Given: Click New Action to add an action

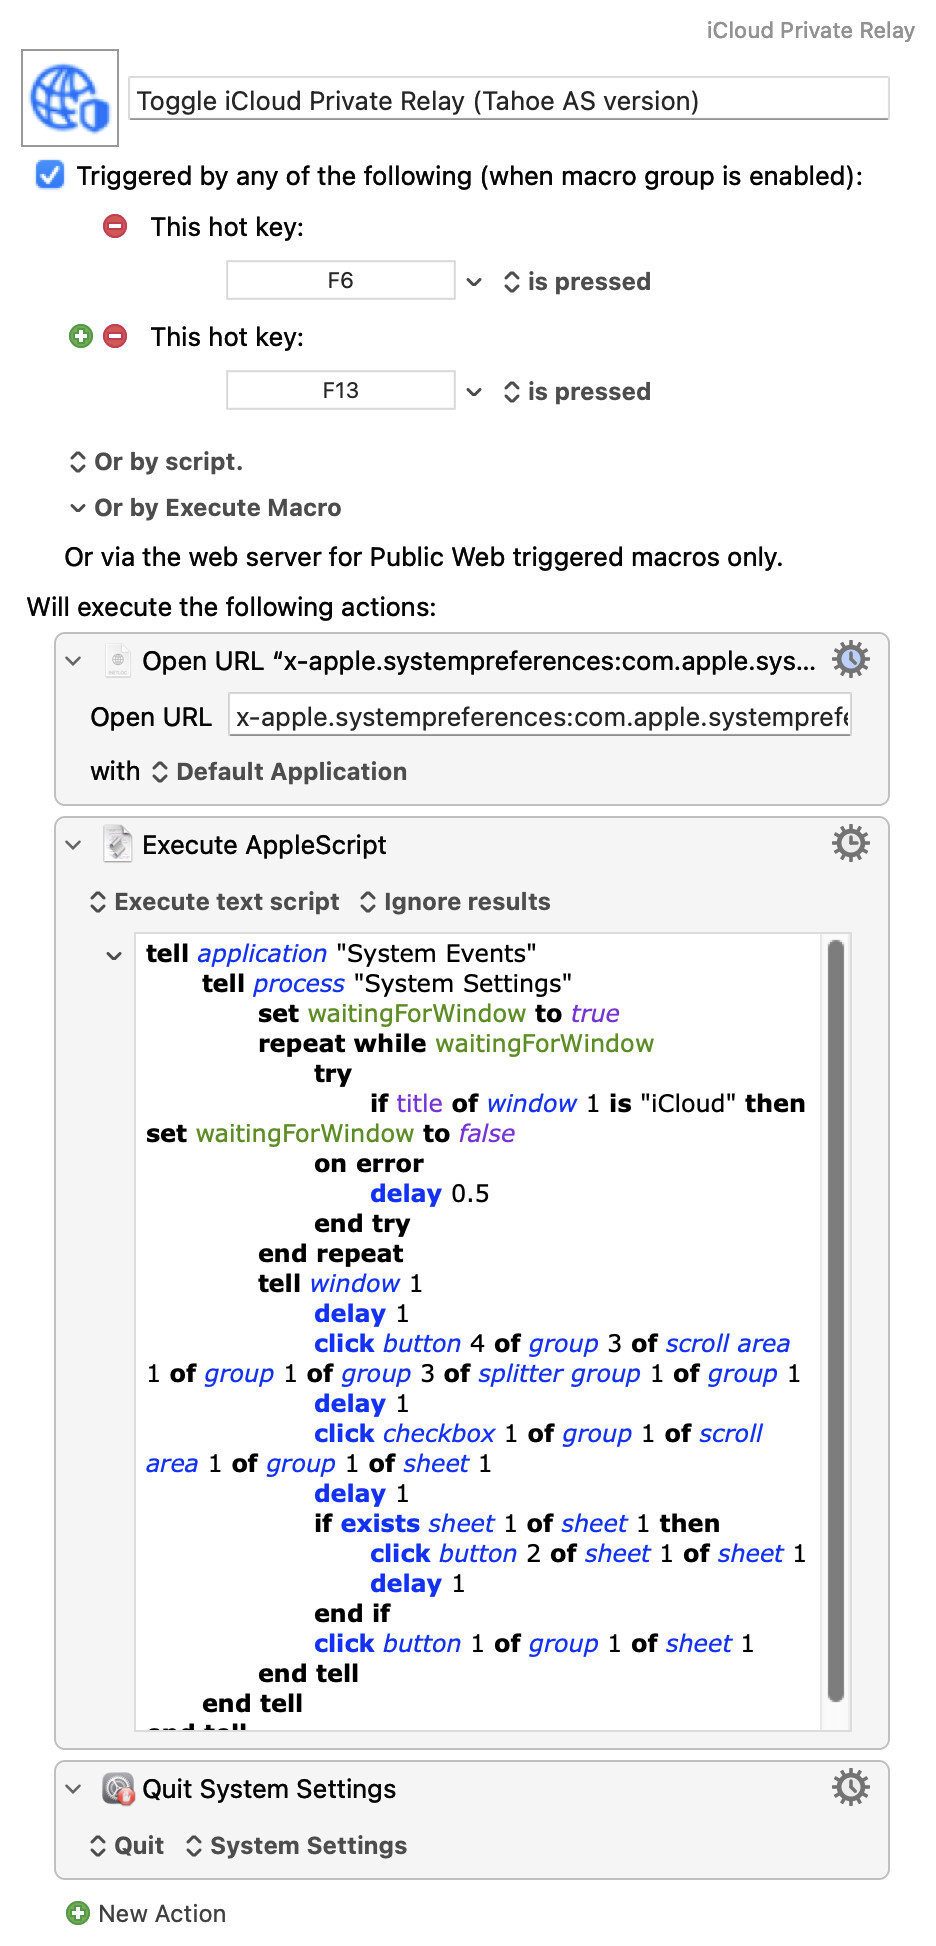Looking at the screenshot, I should pyautogui.click(x=146, y=1913).
